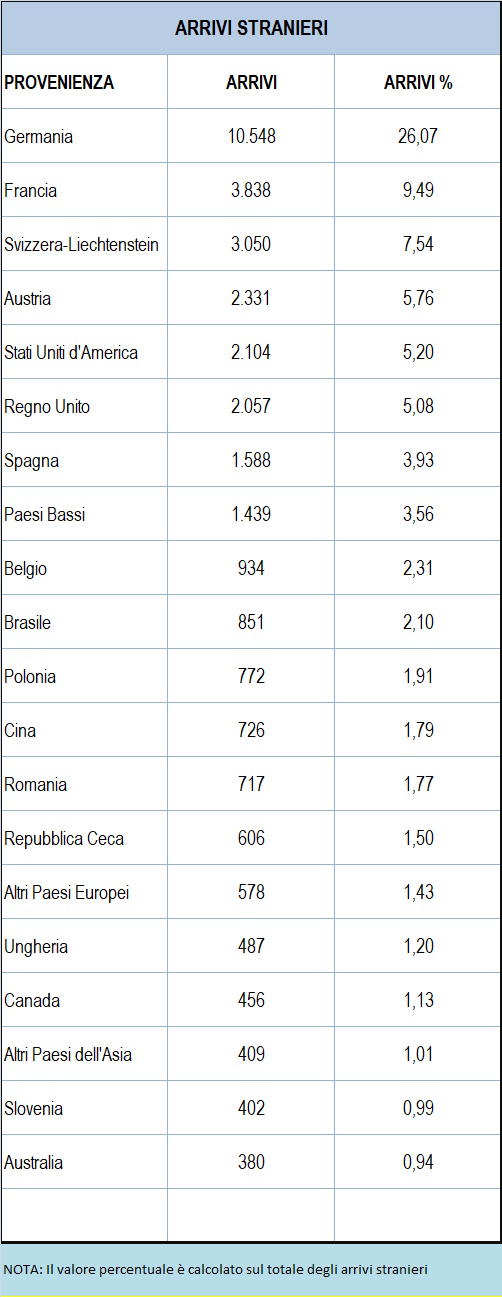Select the Paesi Bassi arrivals value 1.439
The height and width of the screenshot is (1297, 502).
251,514
